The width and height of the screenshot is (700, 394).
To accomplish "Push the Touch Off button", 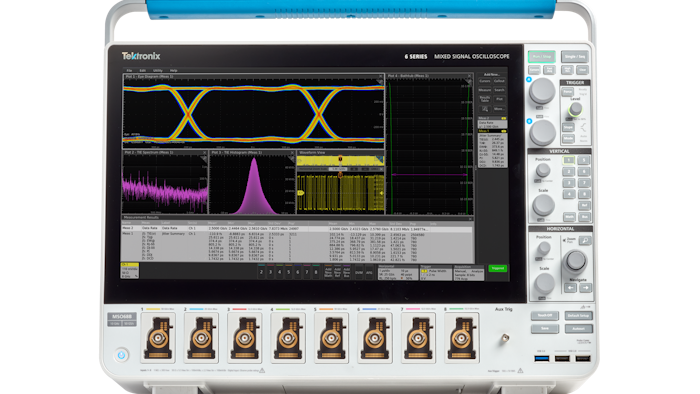I will click(545, 315).
